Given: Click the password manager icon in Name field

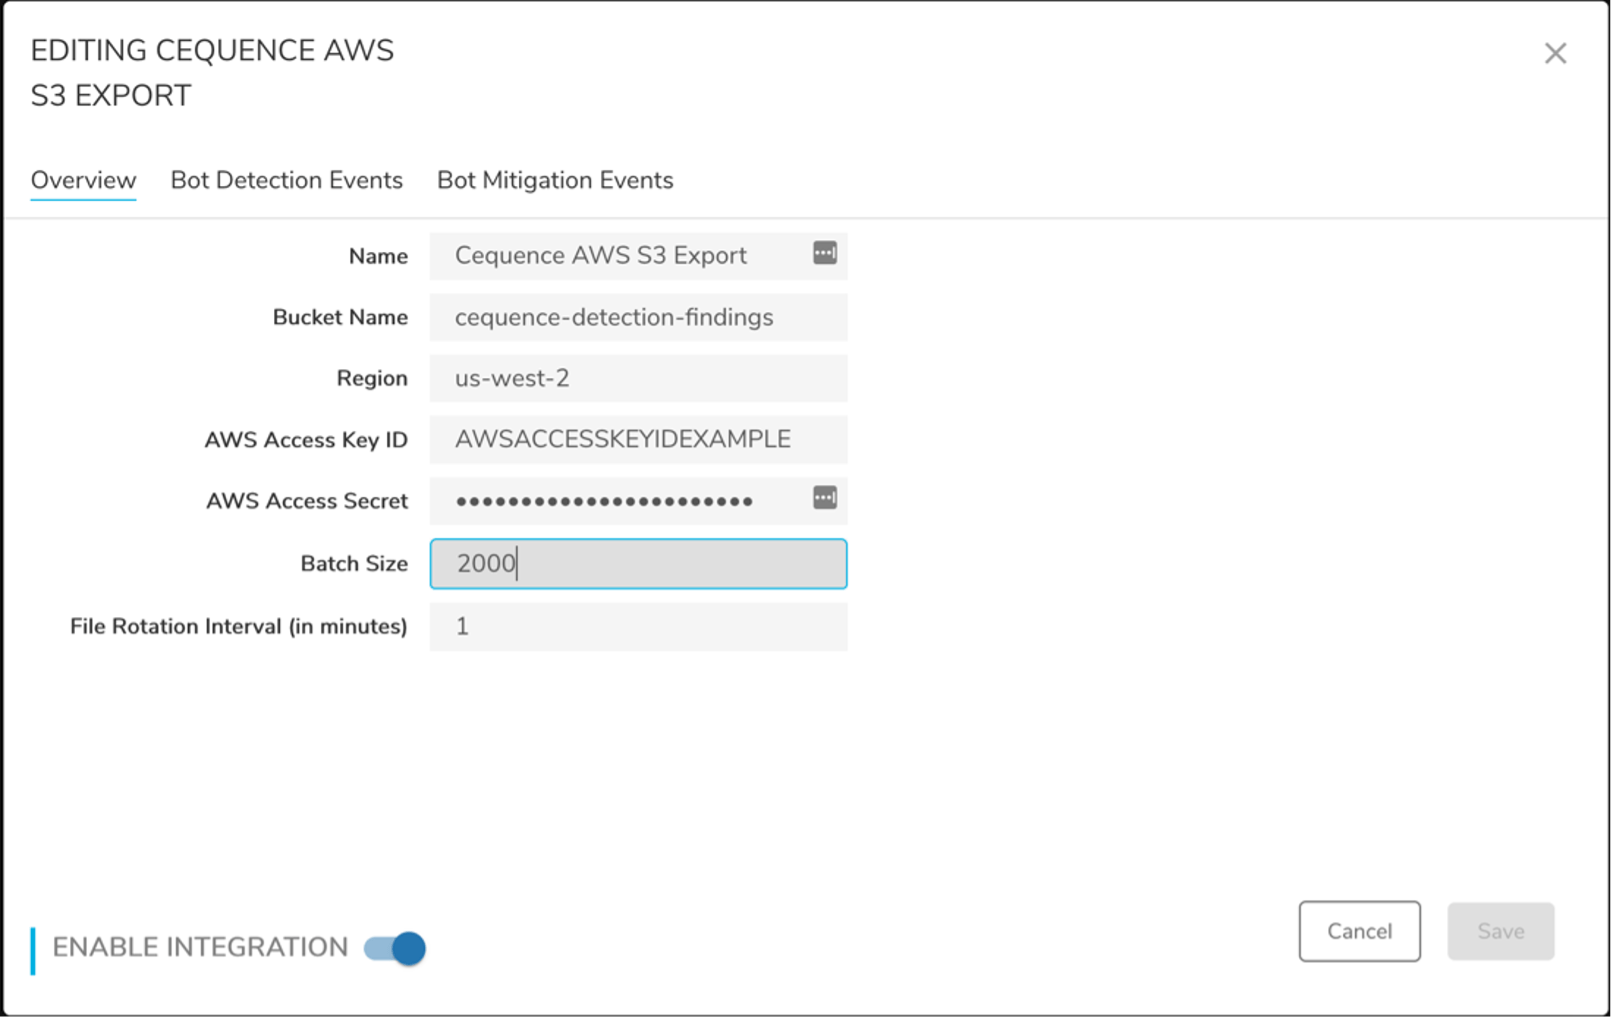Looking at the screenshot, I should [824, 253].
